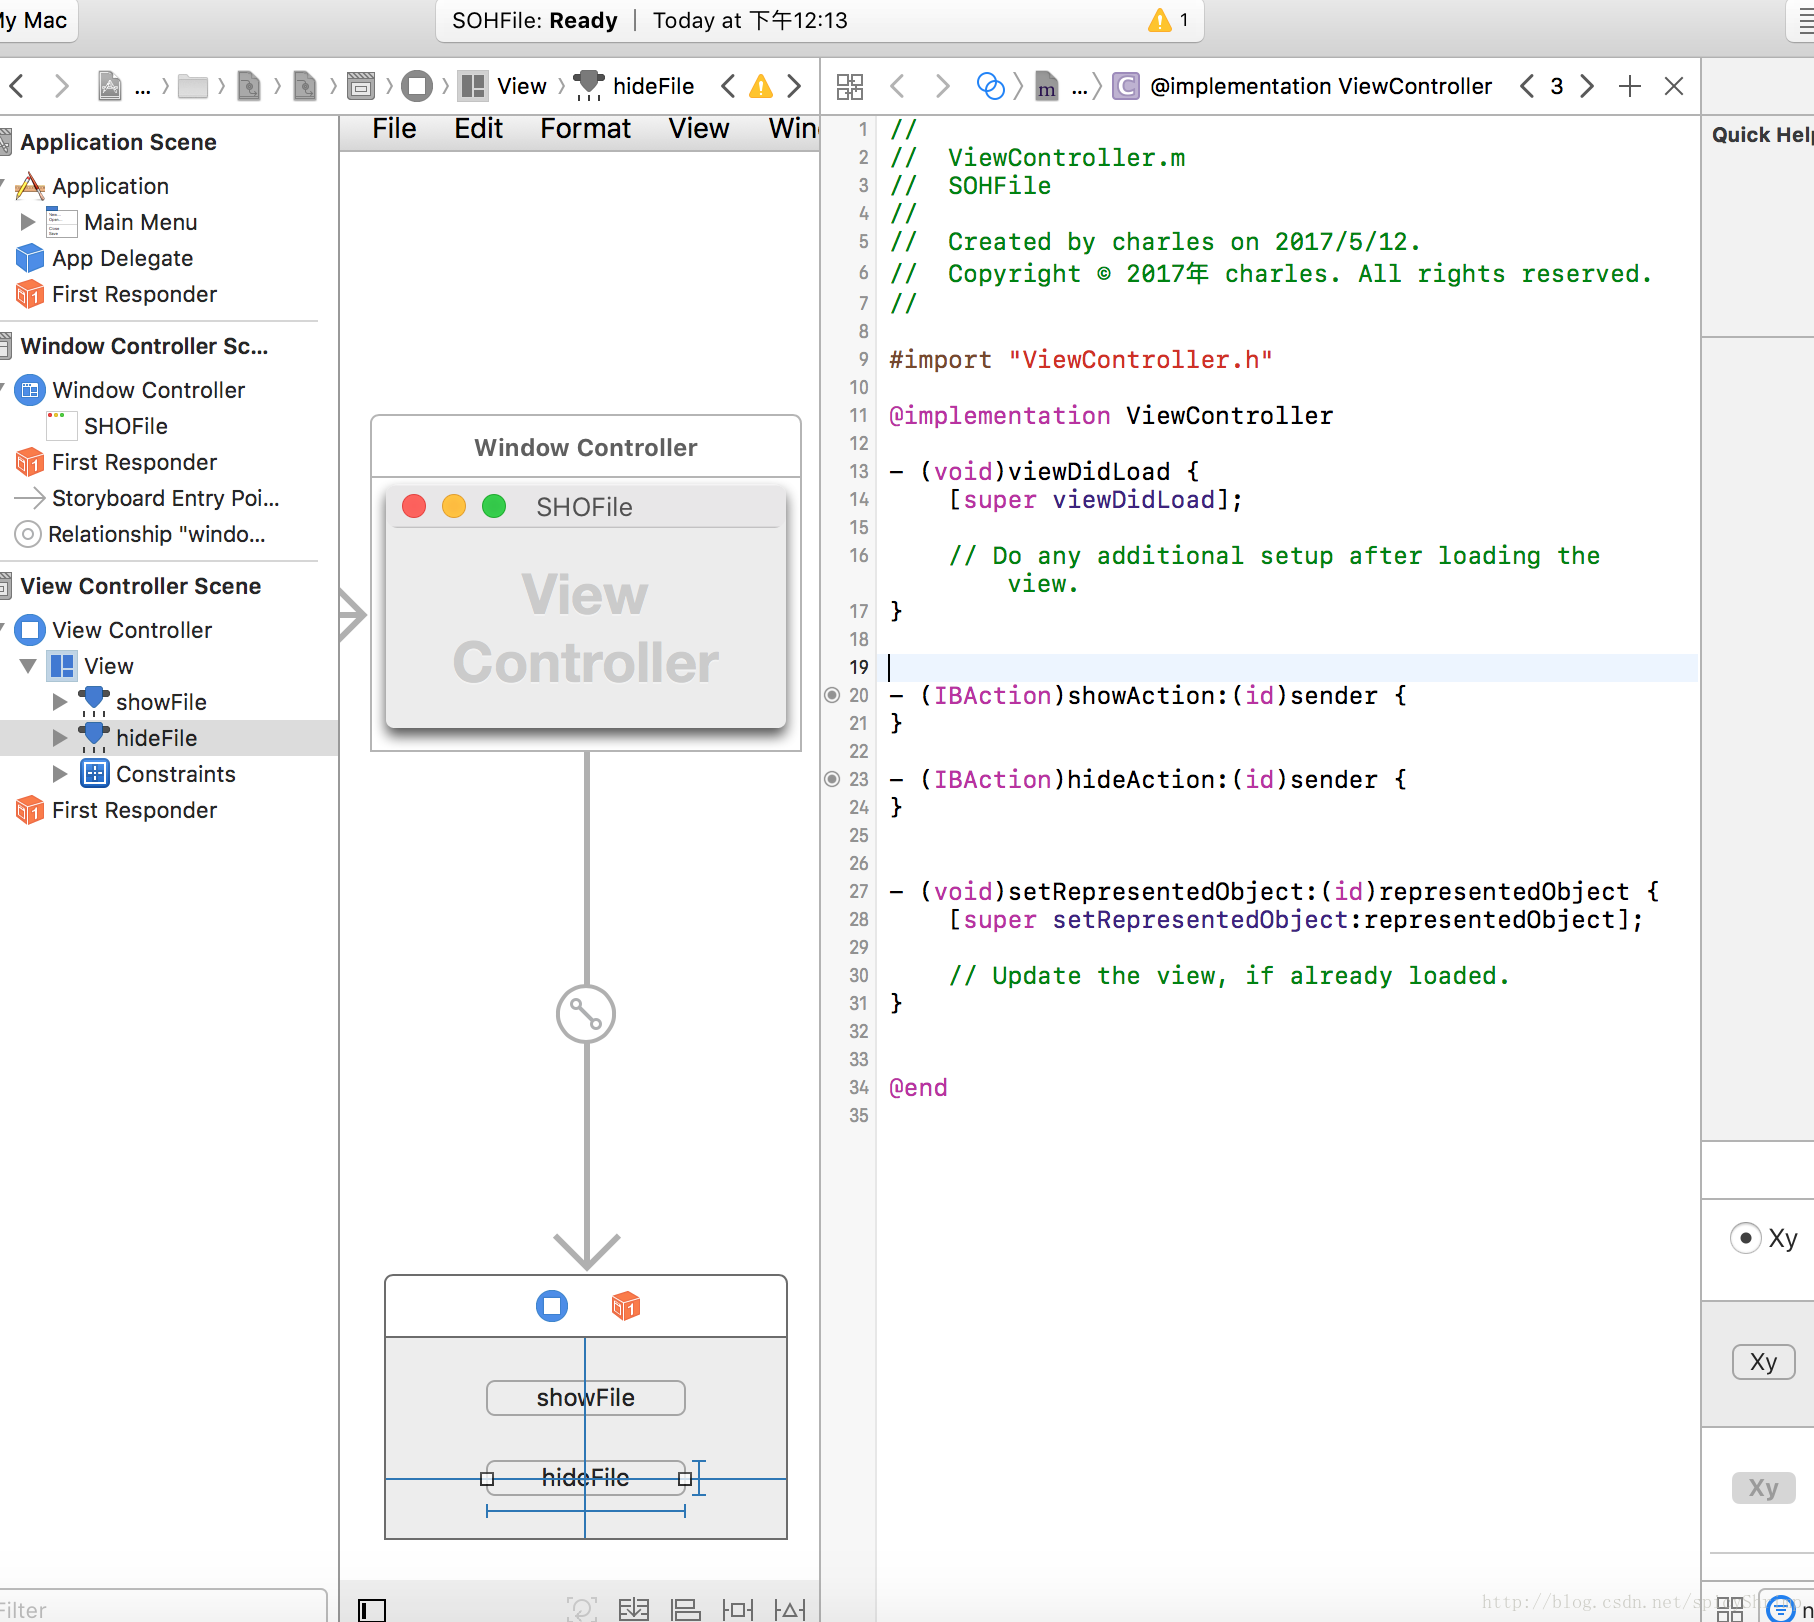
Task: Select the View Controller dock icon in scene
Action: [552, 1306]
